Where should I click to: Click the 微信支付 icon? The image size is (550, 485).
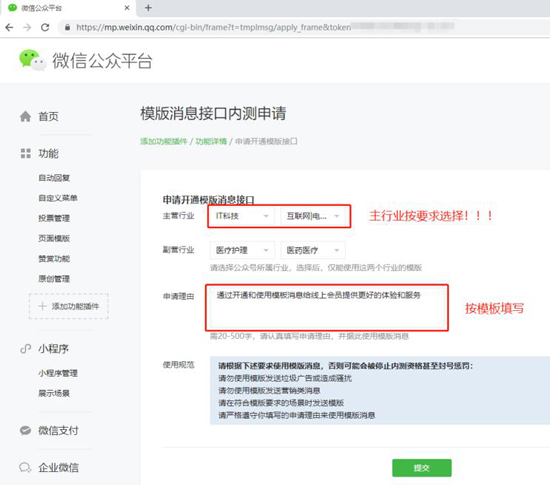(25, 430)
